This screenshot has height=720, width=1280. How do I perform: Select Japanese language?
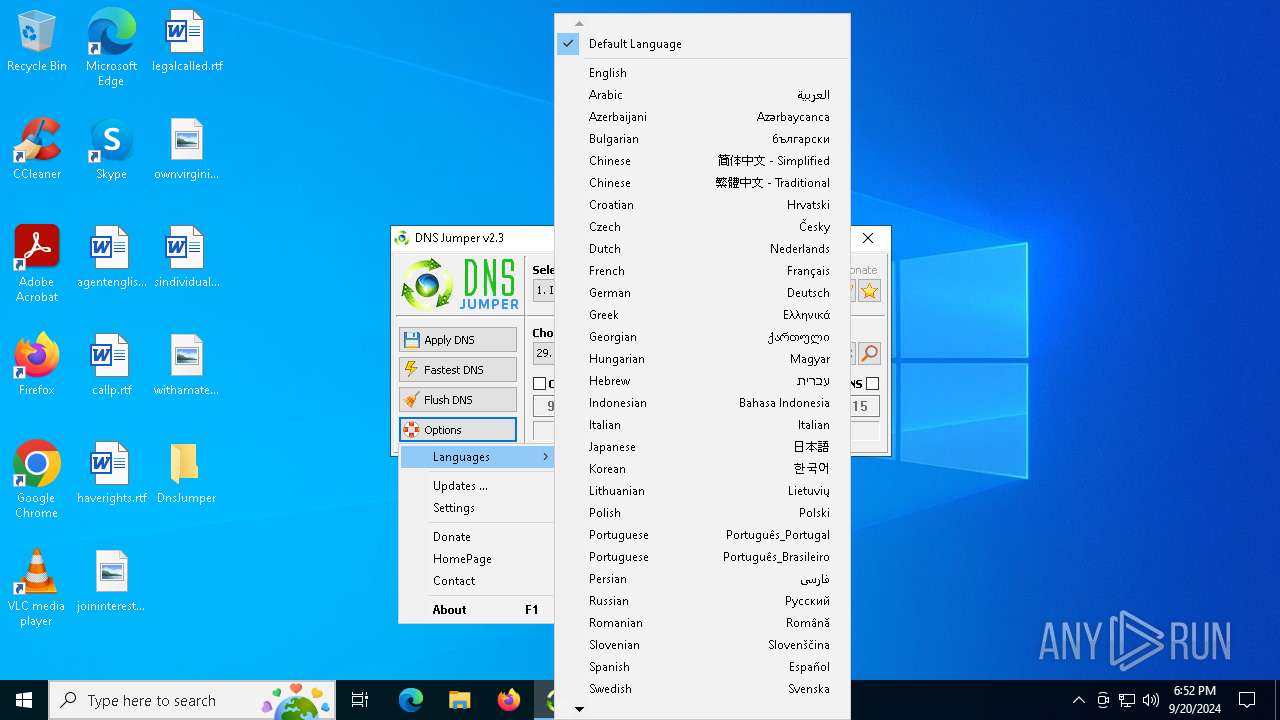pyautogui.click(x=702, y=447)
